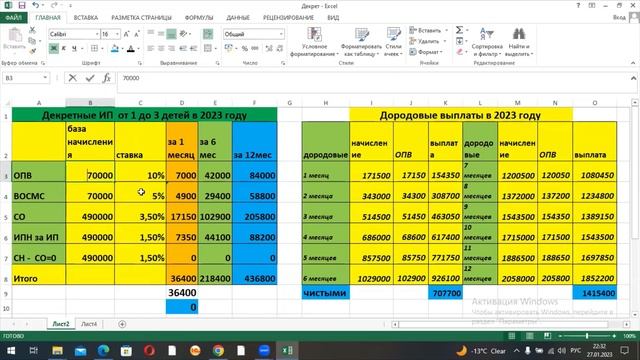Click the Формат cells button
This screenshot has height=360, width=640.
tap(426, 52)
